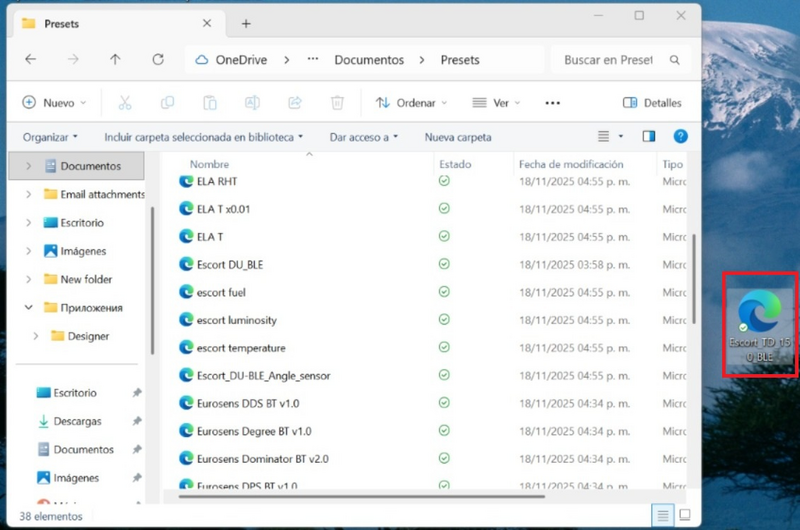
Task: Open Incluir carpeta seleccionada en biblioteca menu
Action: click(x=204, y=137)
